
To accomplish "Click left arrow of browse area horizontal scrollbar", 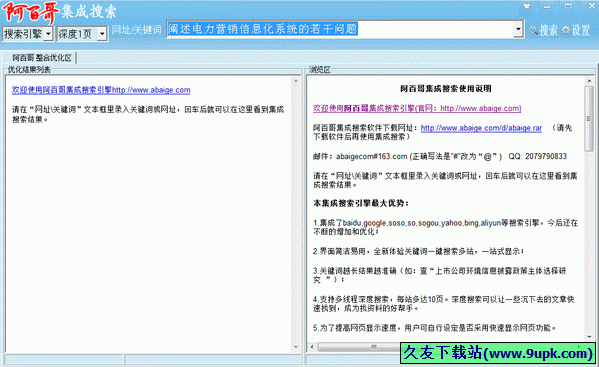I will click(x=312, y=347).
